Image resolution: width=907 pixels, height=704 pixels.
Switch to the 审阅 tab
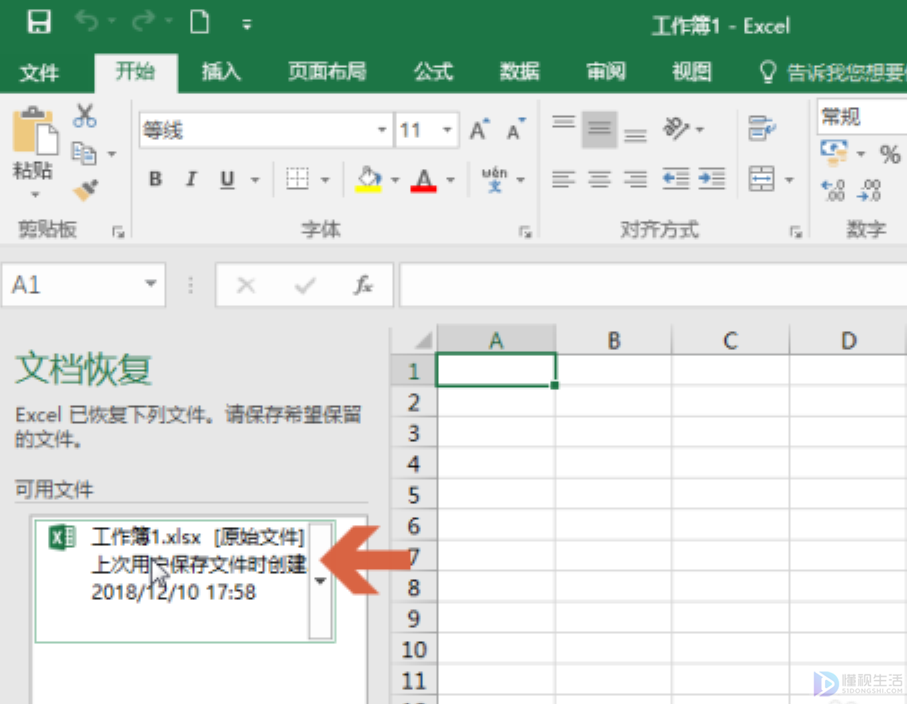[x=606, y=72]
